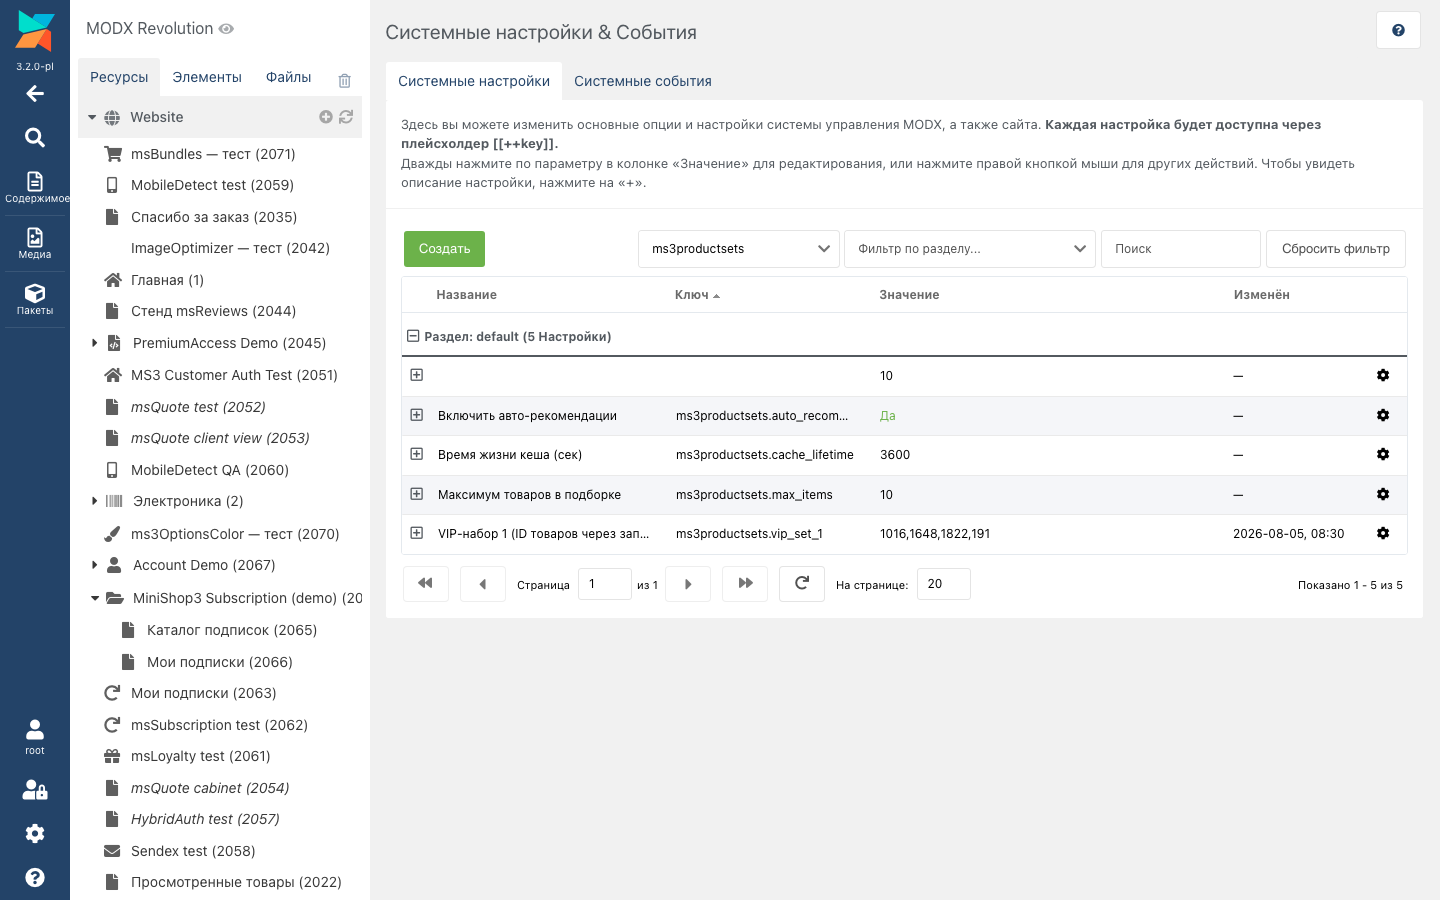
Task: Open Главная (1) resource
Action: (167, 280)
